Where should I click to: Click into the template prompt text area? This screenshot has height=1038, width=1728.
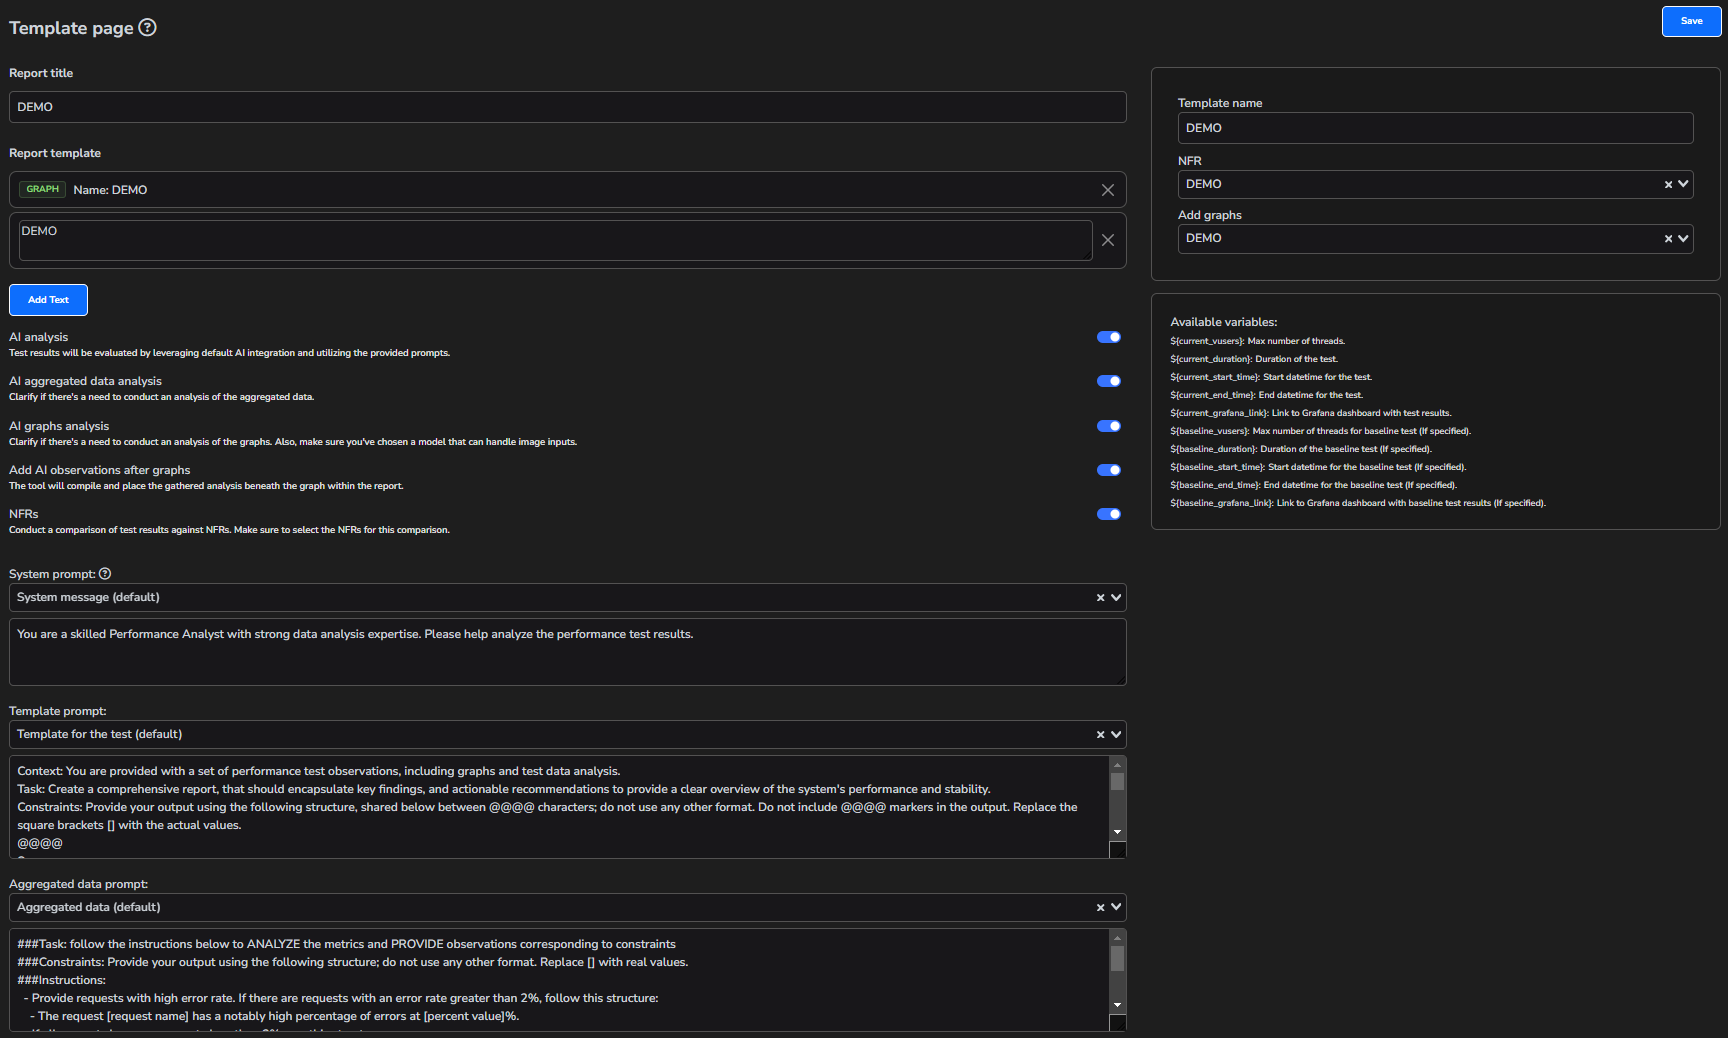click(559, 807)
